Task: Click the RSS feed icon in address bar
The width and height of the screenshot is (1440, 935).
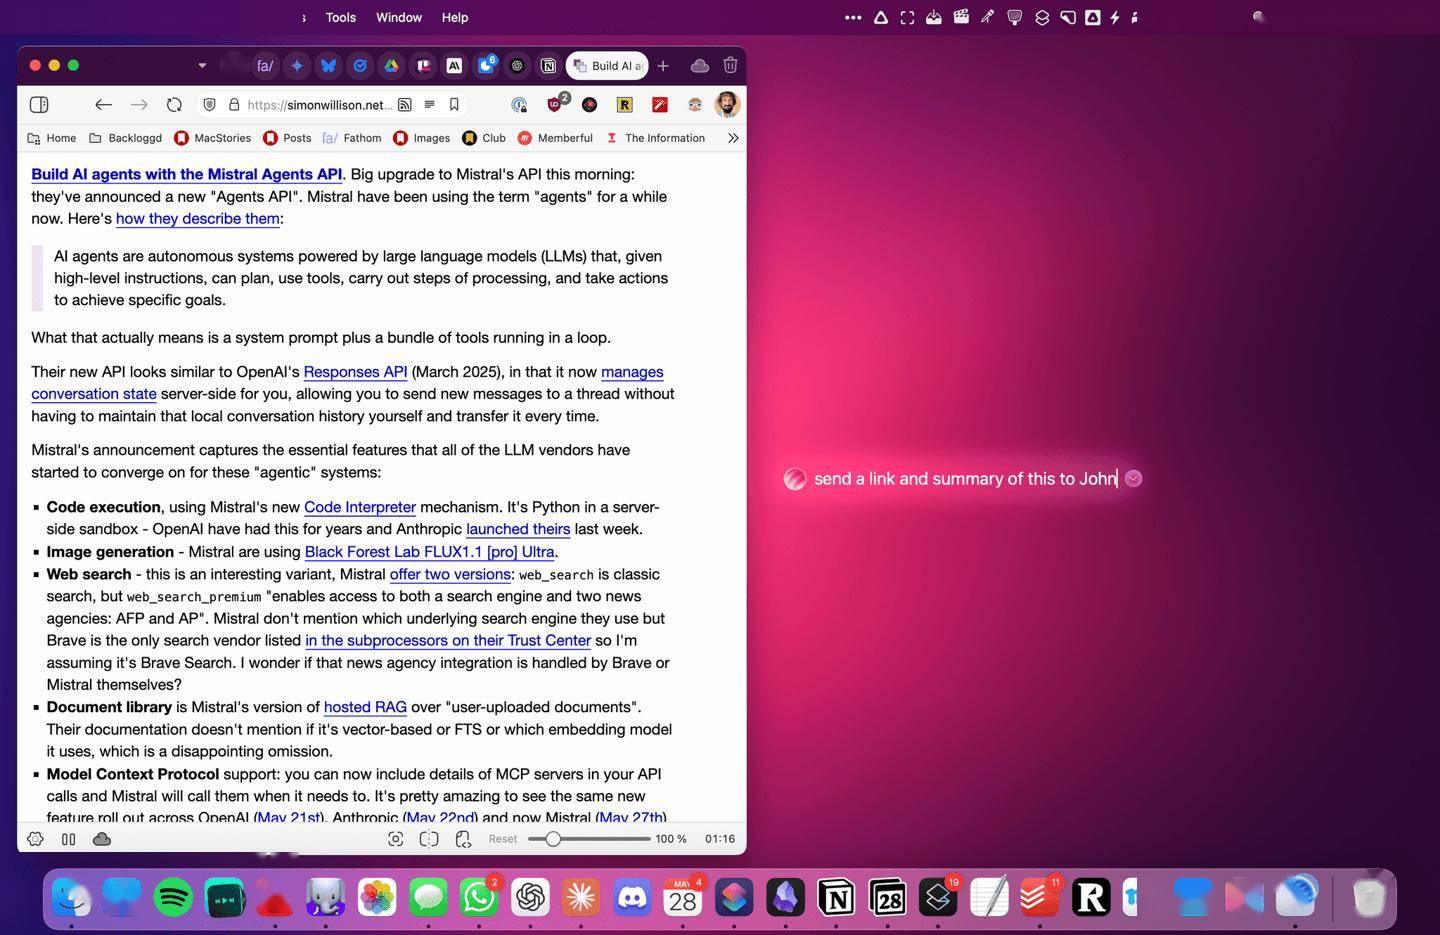Action: pyautogui.click(x=405, y=104)
